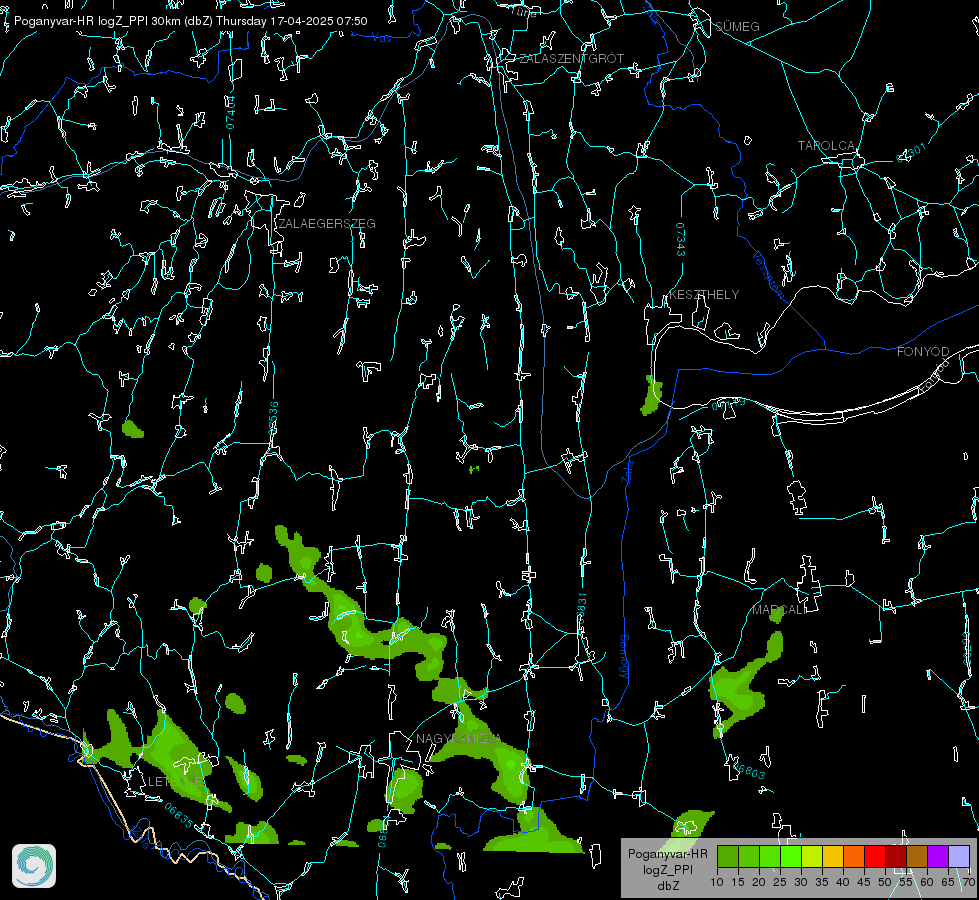Click the 40 value on legend scale

point(843,883)
